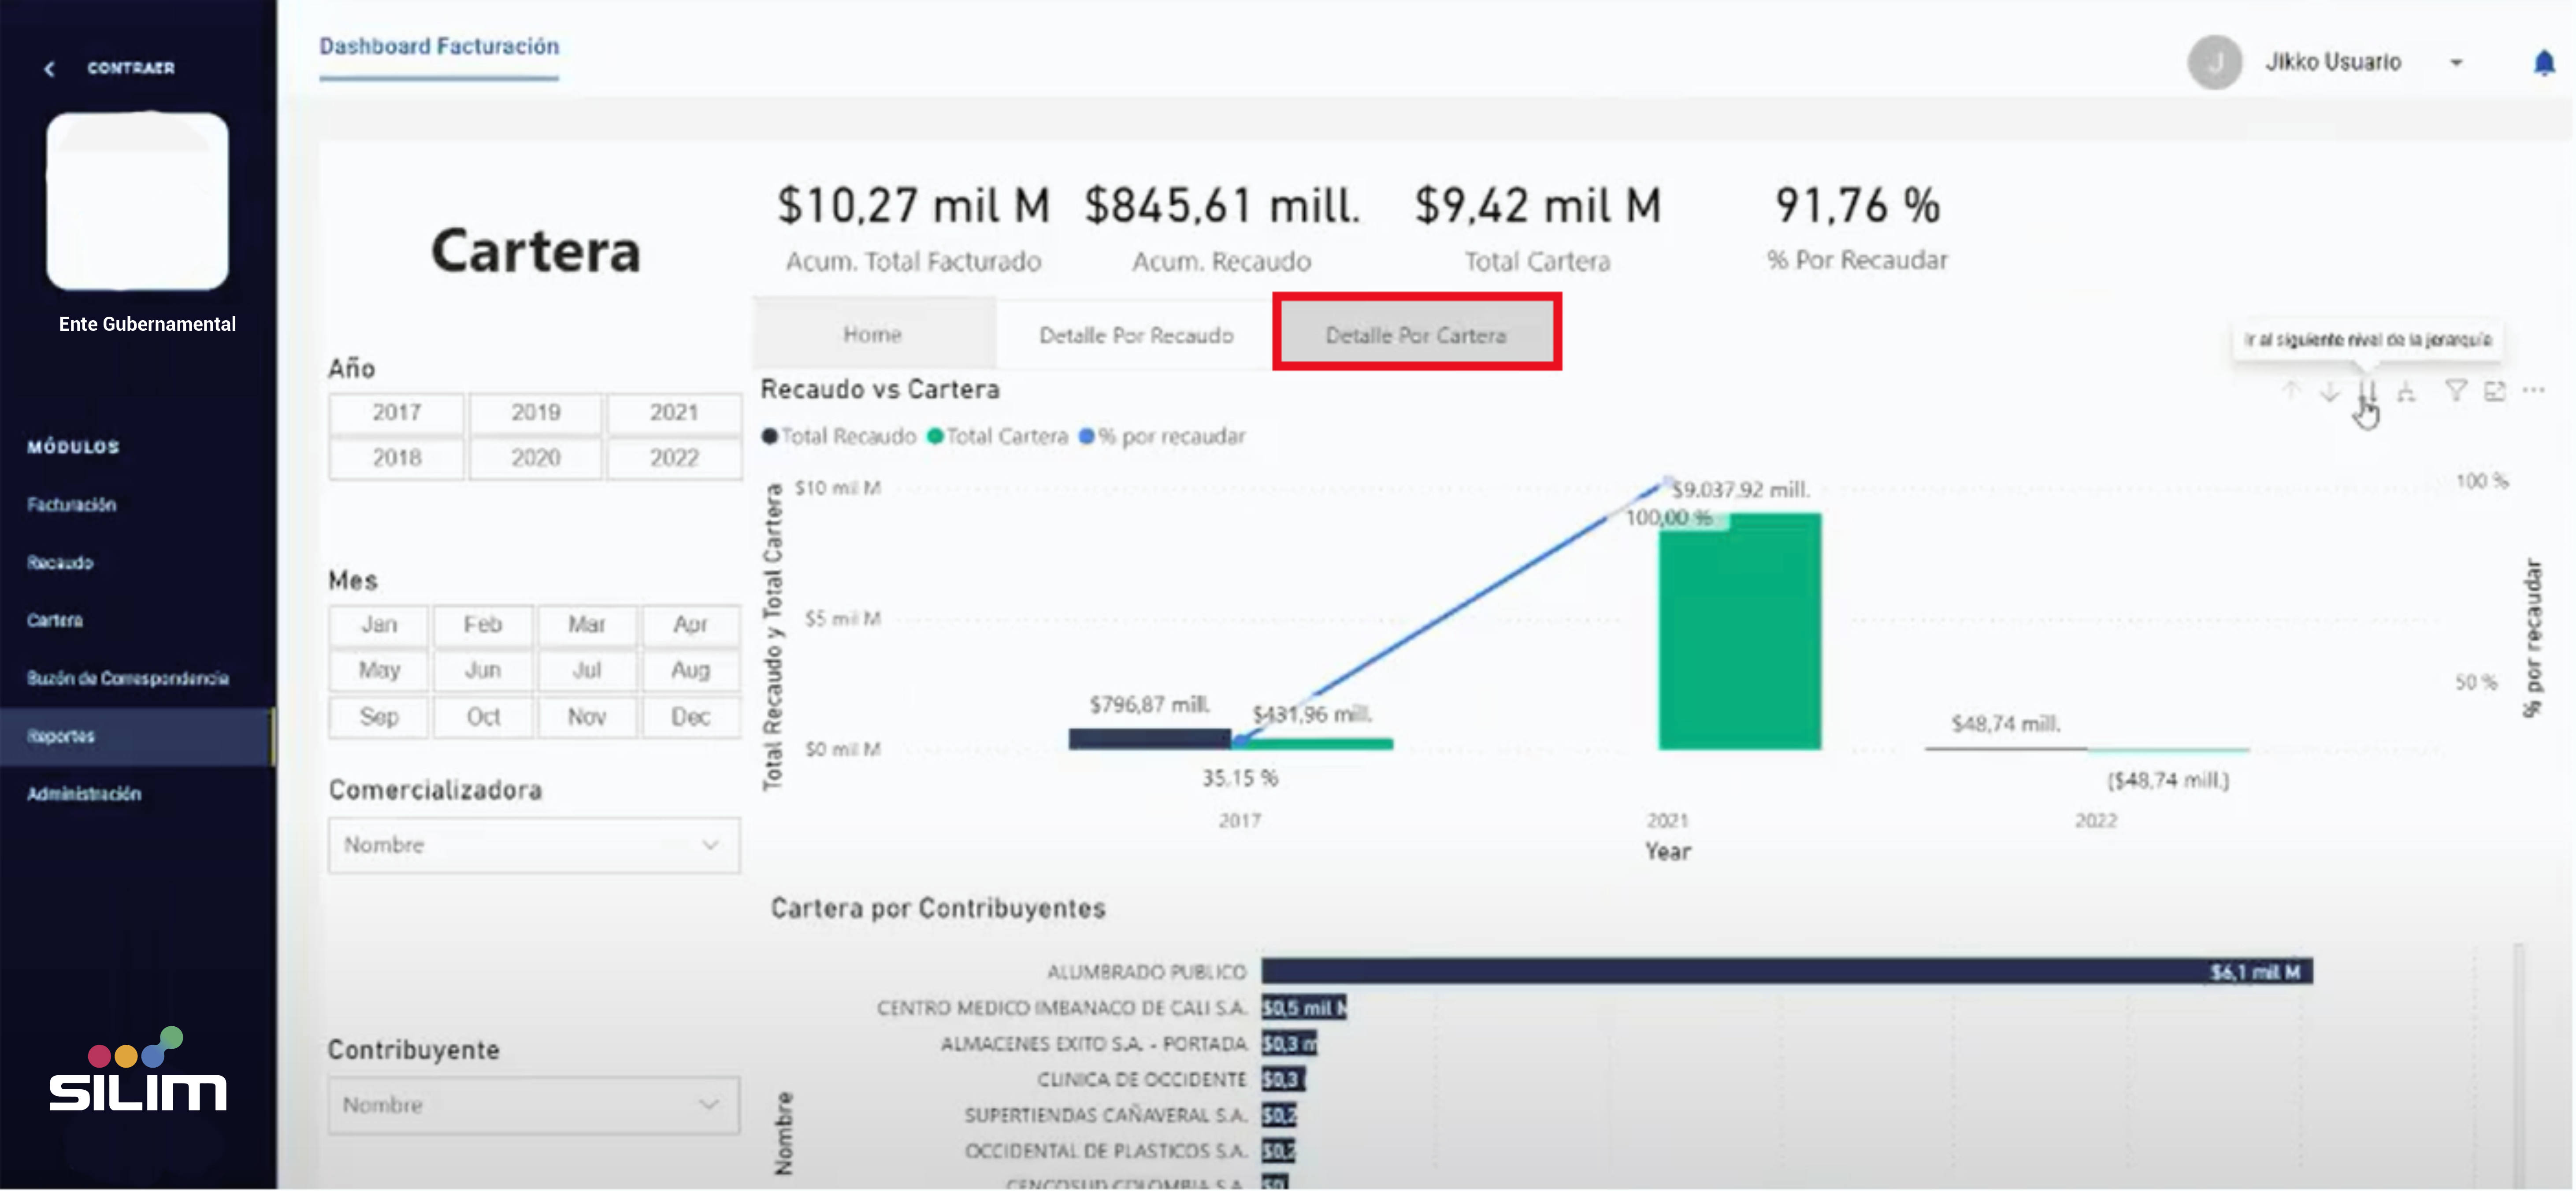Select the May month button
The width and height of the screenshot is (2576, 1191).
(379, 670)
